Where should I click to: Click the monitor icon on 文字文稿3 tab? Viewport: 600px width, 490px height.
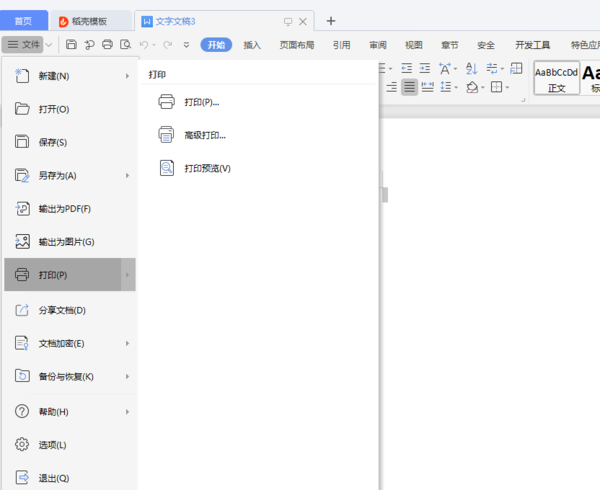288,22
